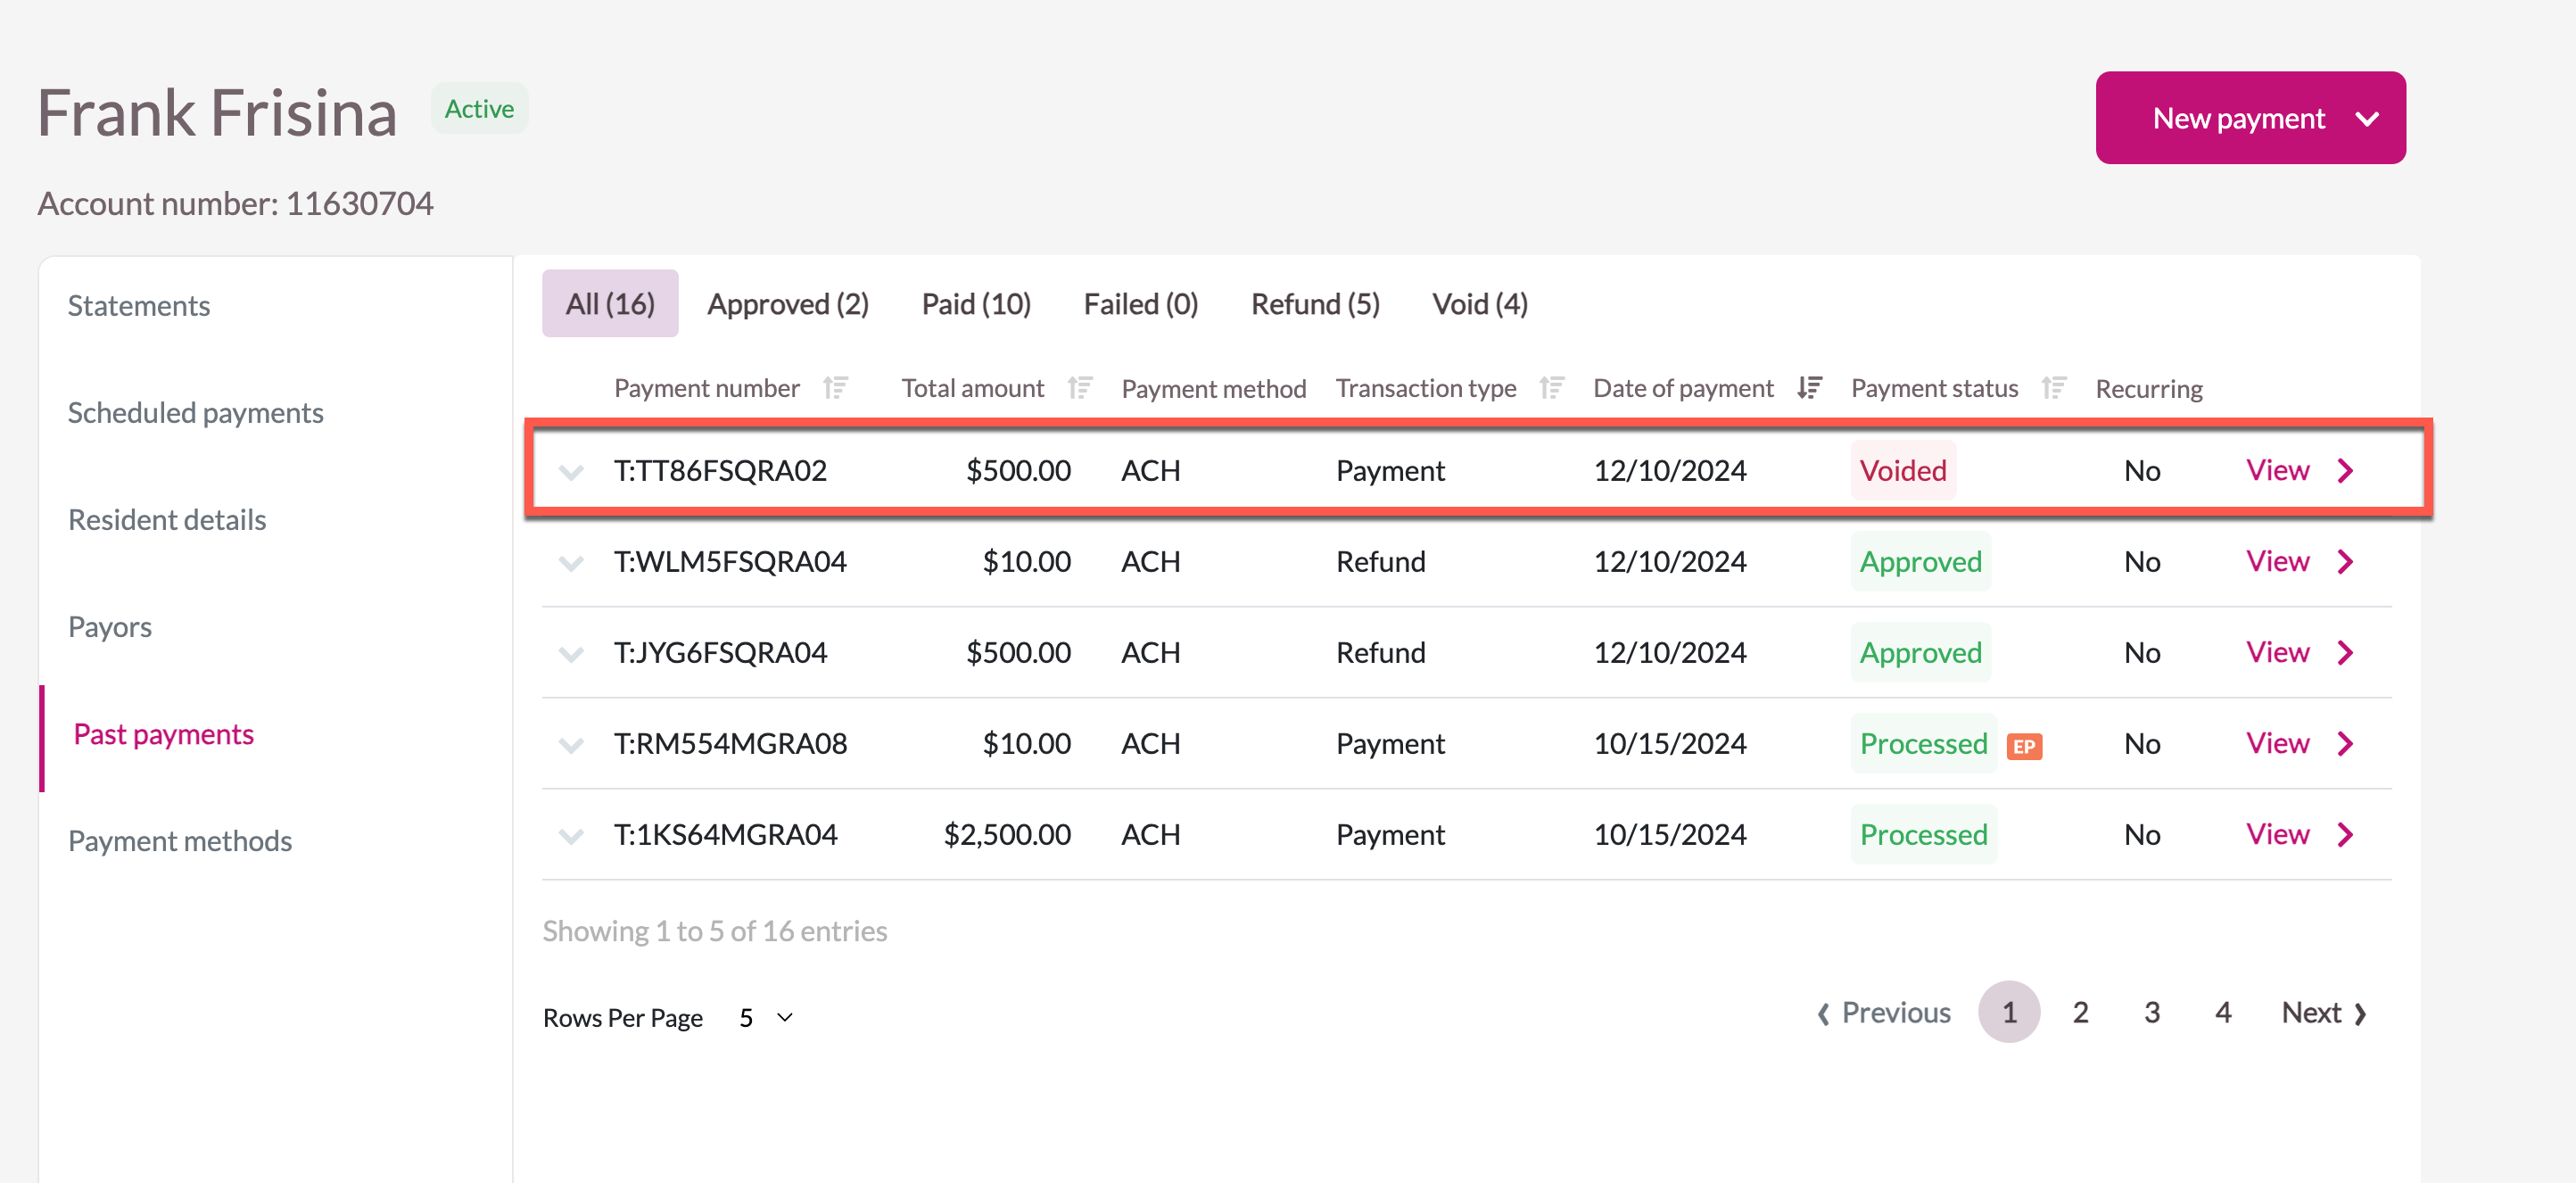Screen dimensions: 2576x1183
Task: Expand row for payment T:TT86FSQRA02
Action: click(571, 472)
